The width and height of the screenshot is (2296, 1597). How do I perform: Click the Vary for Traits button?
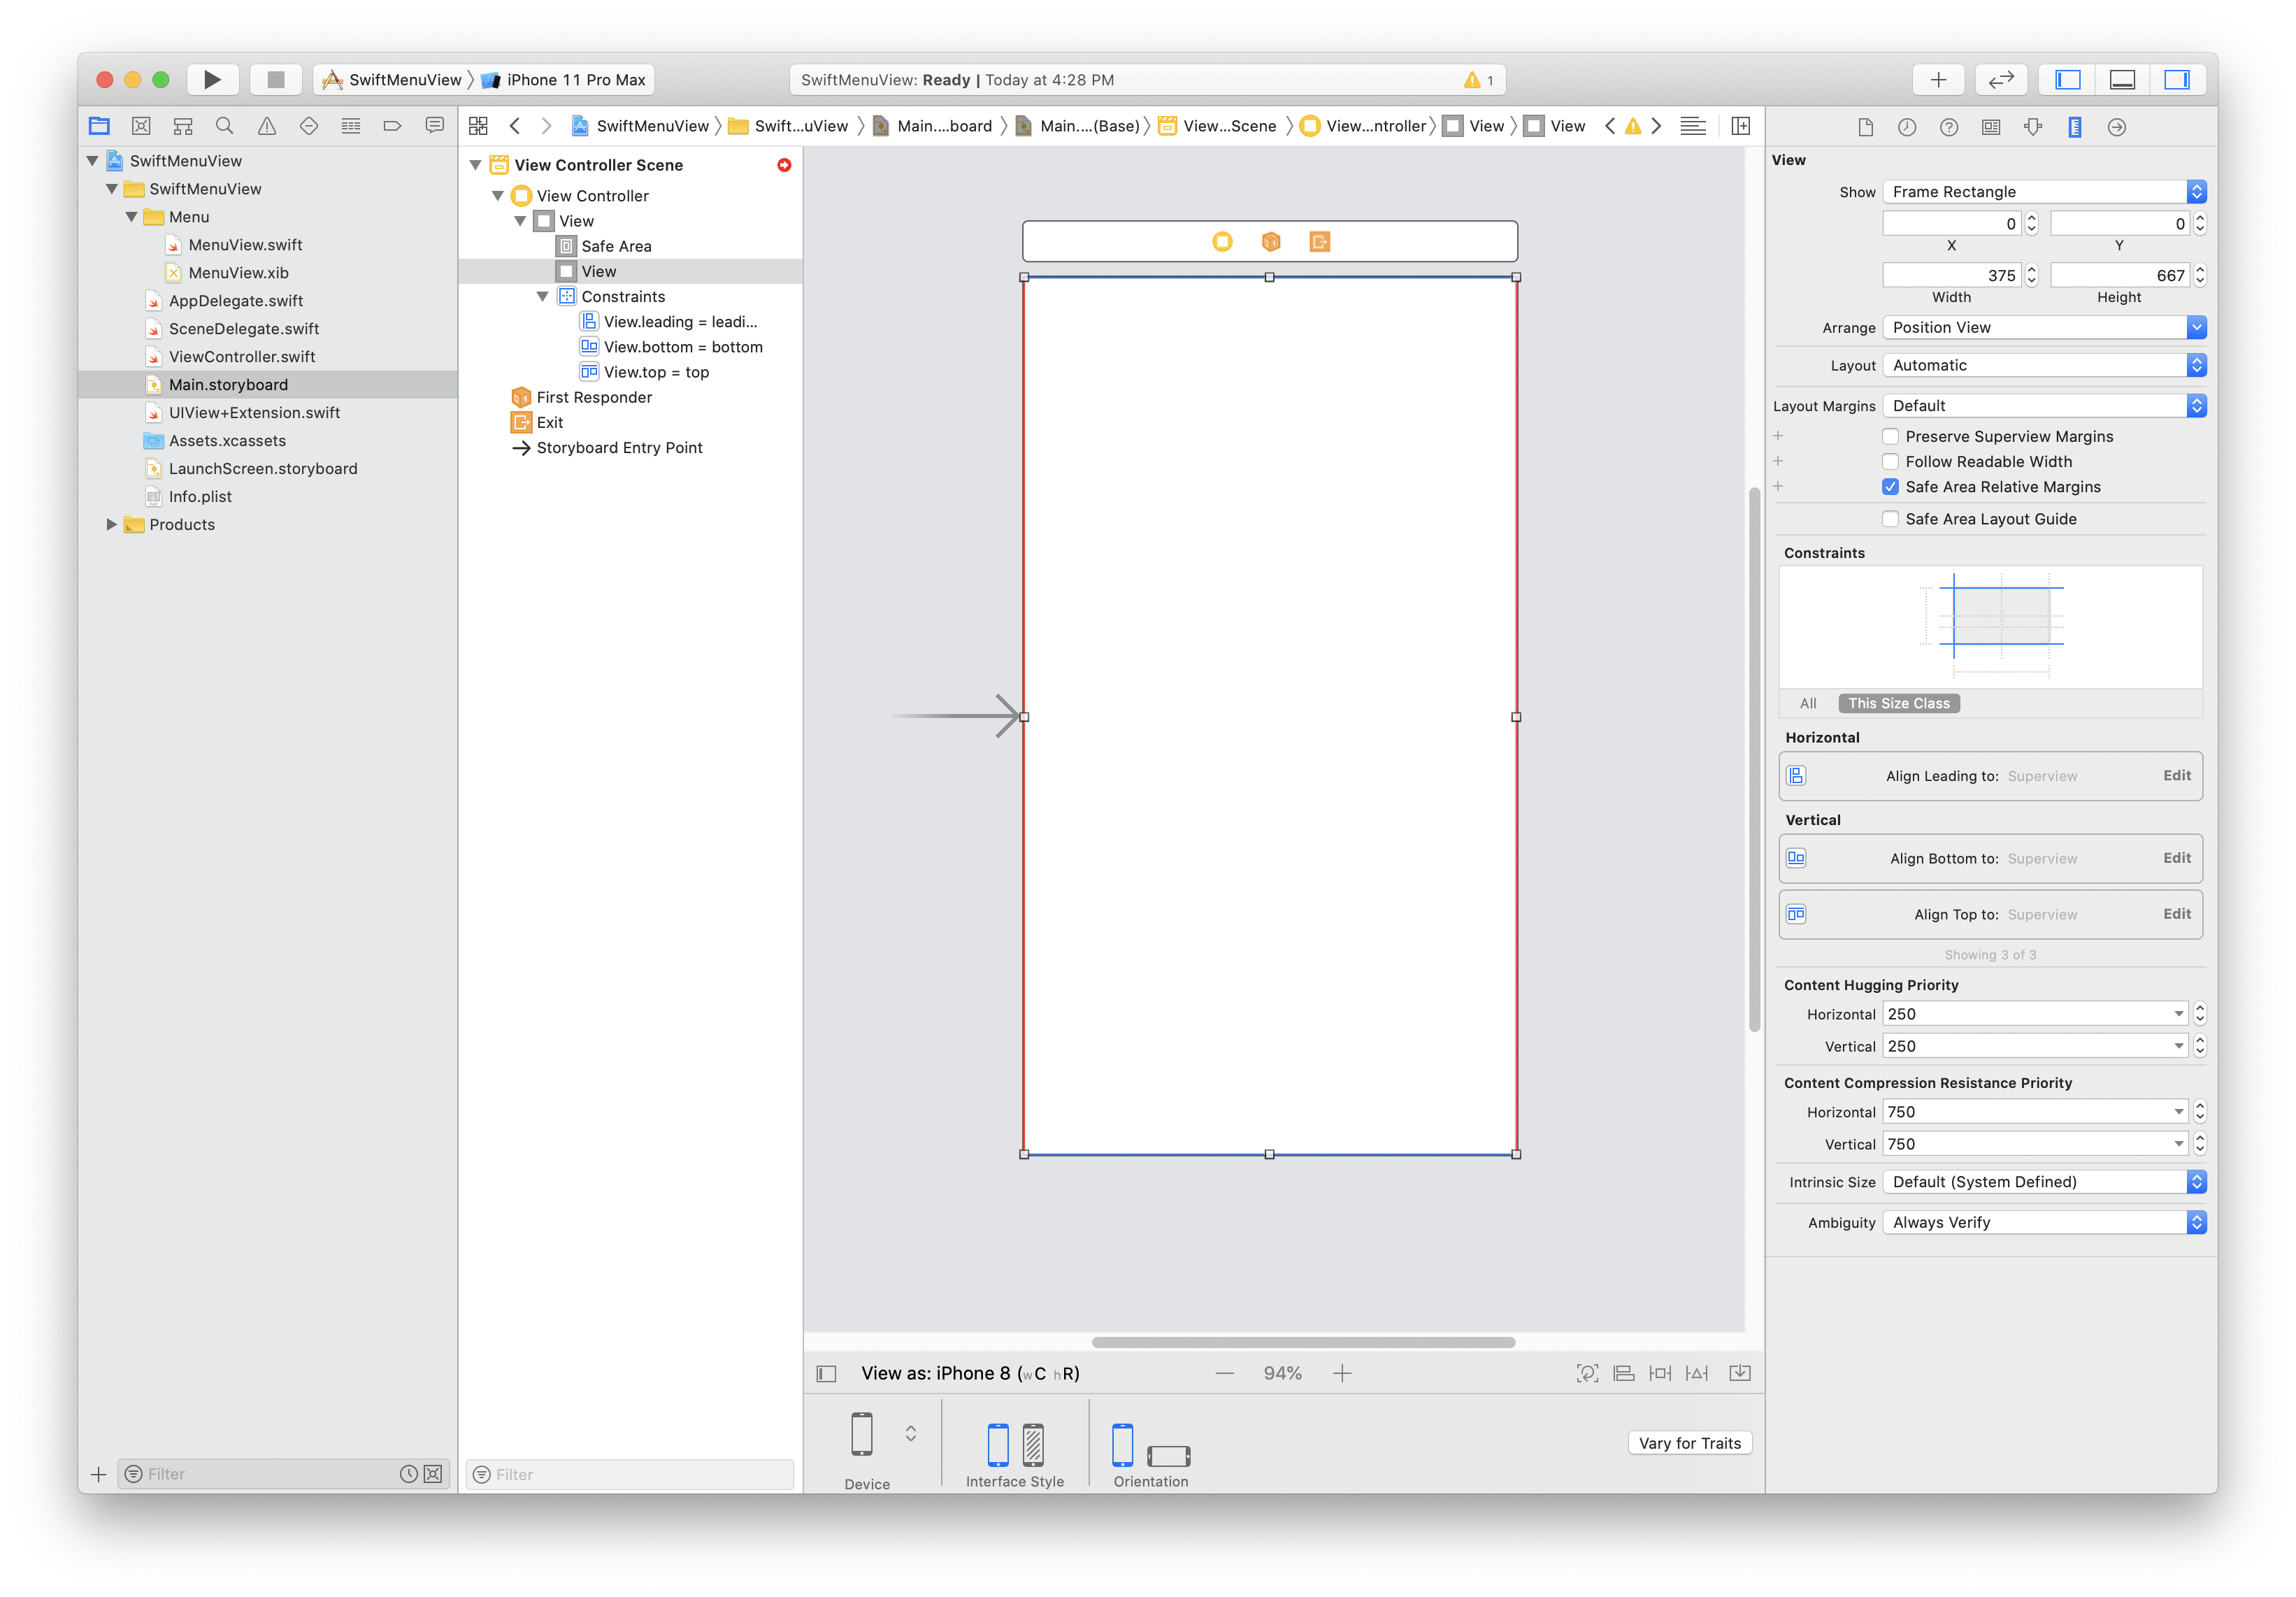tap(1689, 1443)
